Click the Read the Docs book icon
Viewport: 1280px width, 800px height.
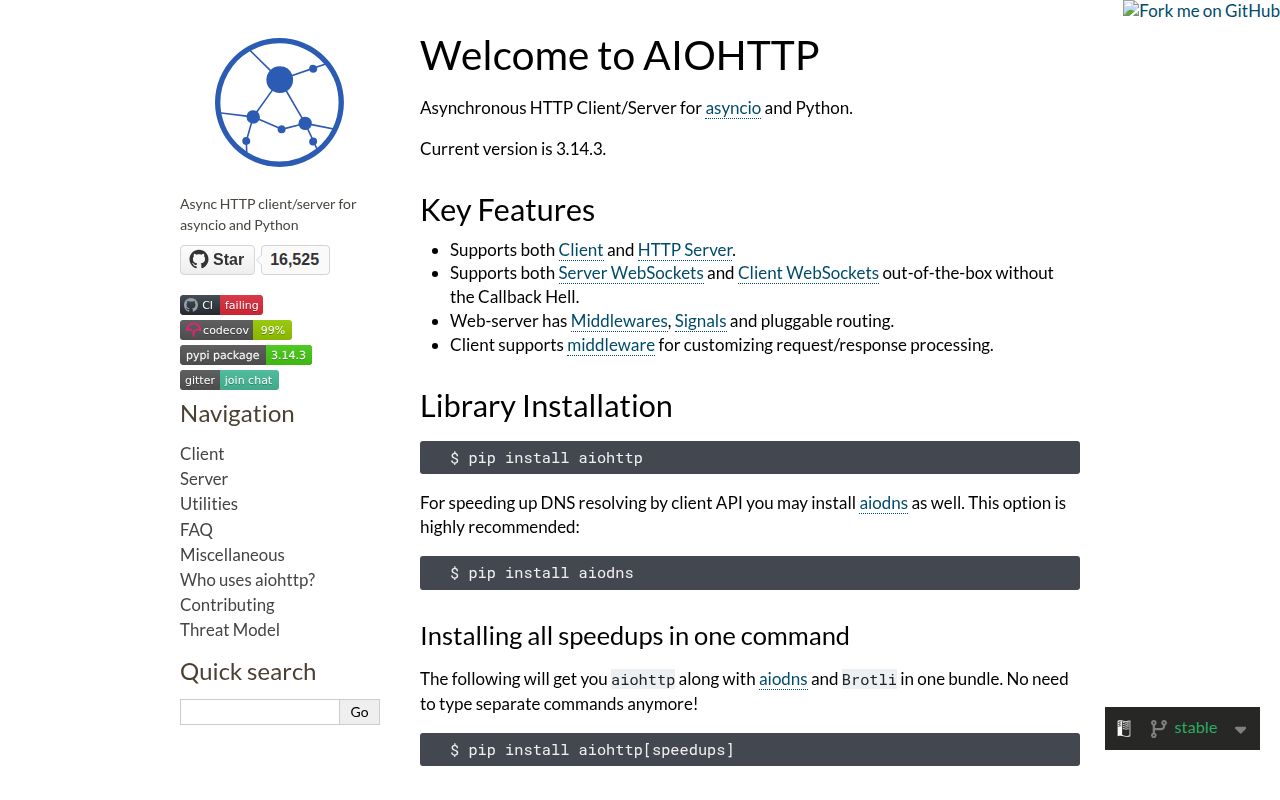[1124, 729]
